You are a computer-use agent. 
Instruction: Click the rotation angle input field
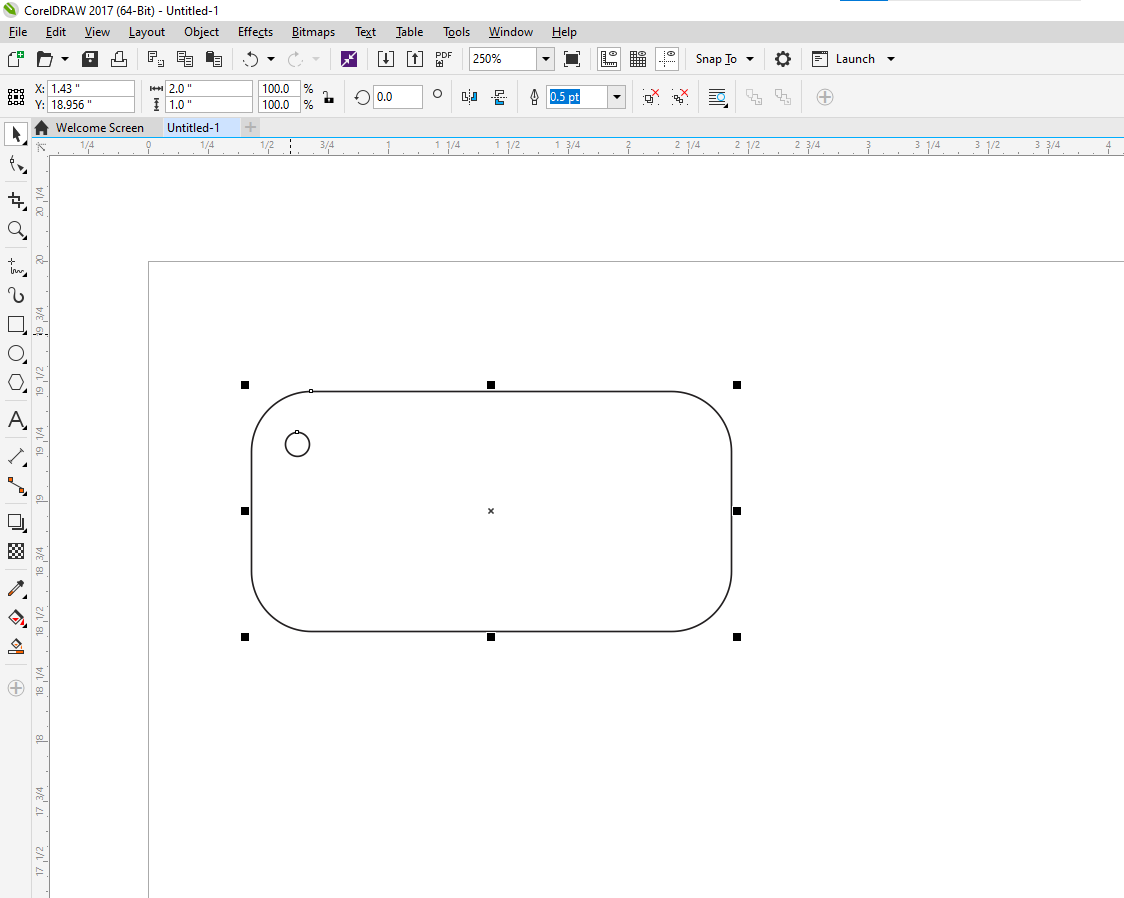point(397,97)
